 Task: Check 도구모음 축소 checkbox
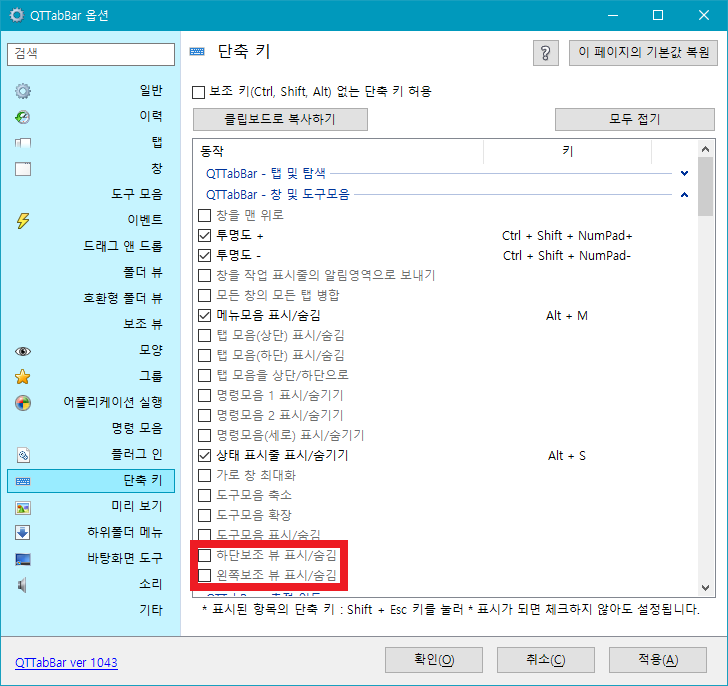pos(204,495)
